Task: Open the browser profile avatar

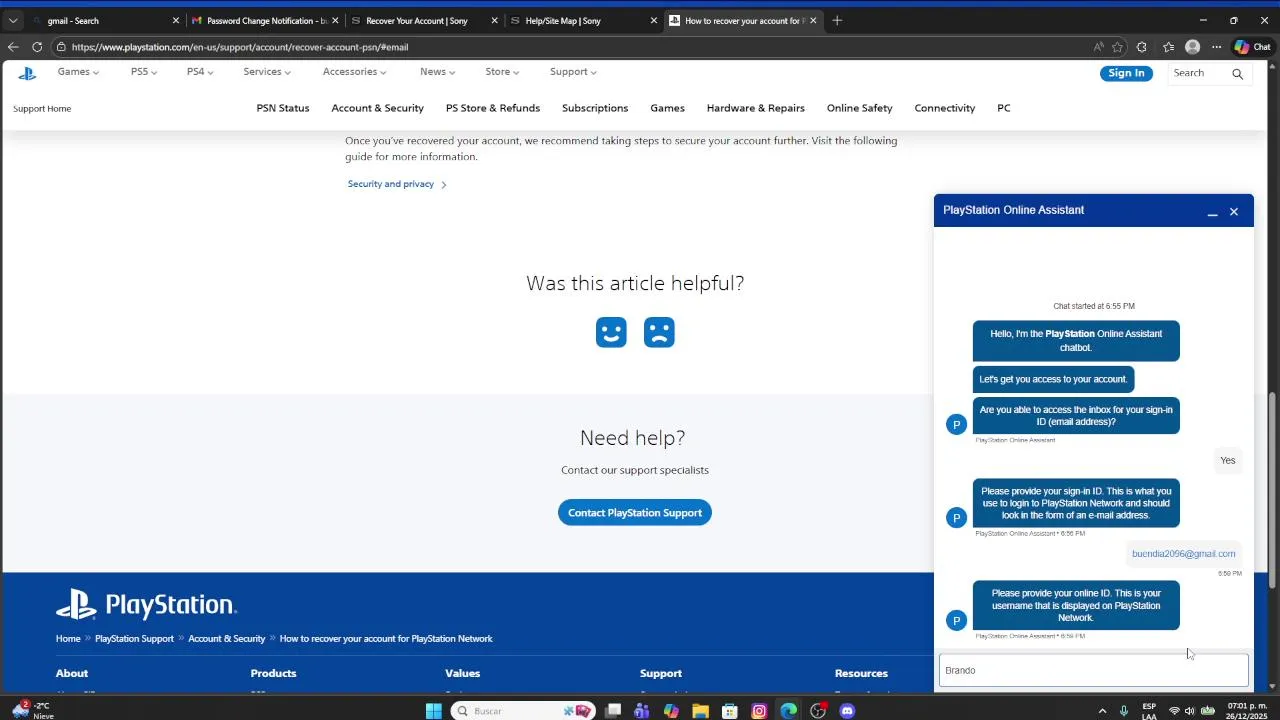Action: (1192, 47)
